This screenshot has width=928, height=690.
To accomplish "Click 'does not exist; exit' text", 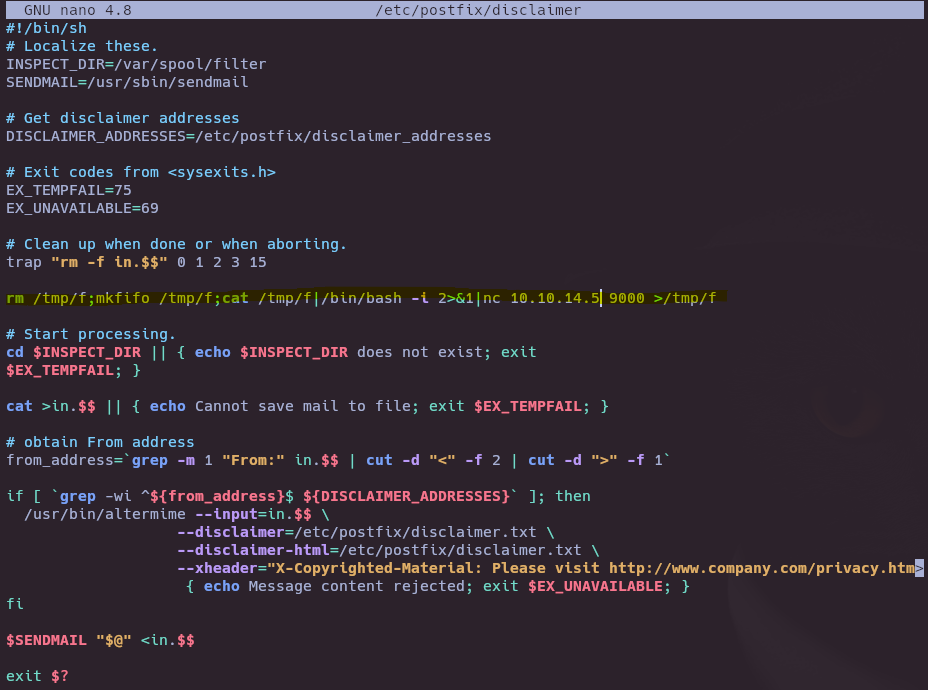I will pyautogui.click(x=447, y=352).
